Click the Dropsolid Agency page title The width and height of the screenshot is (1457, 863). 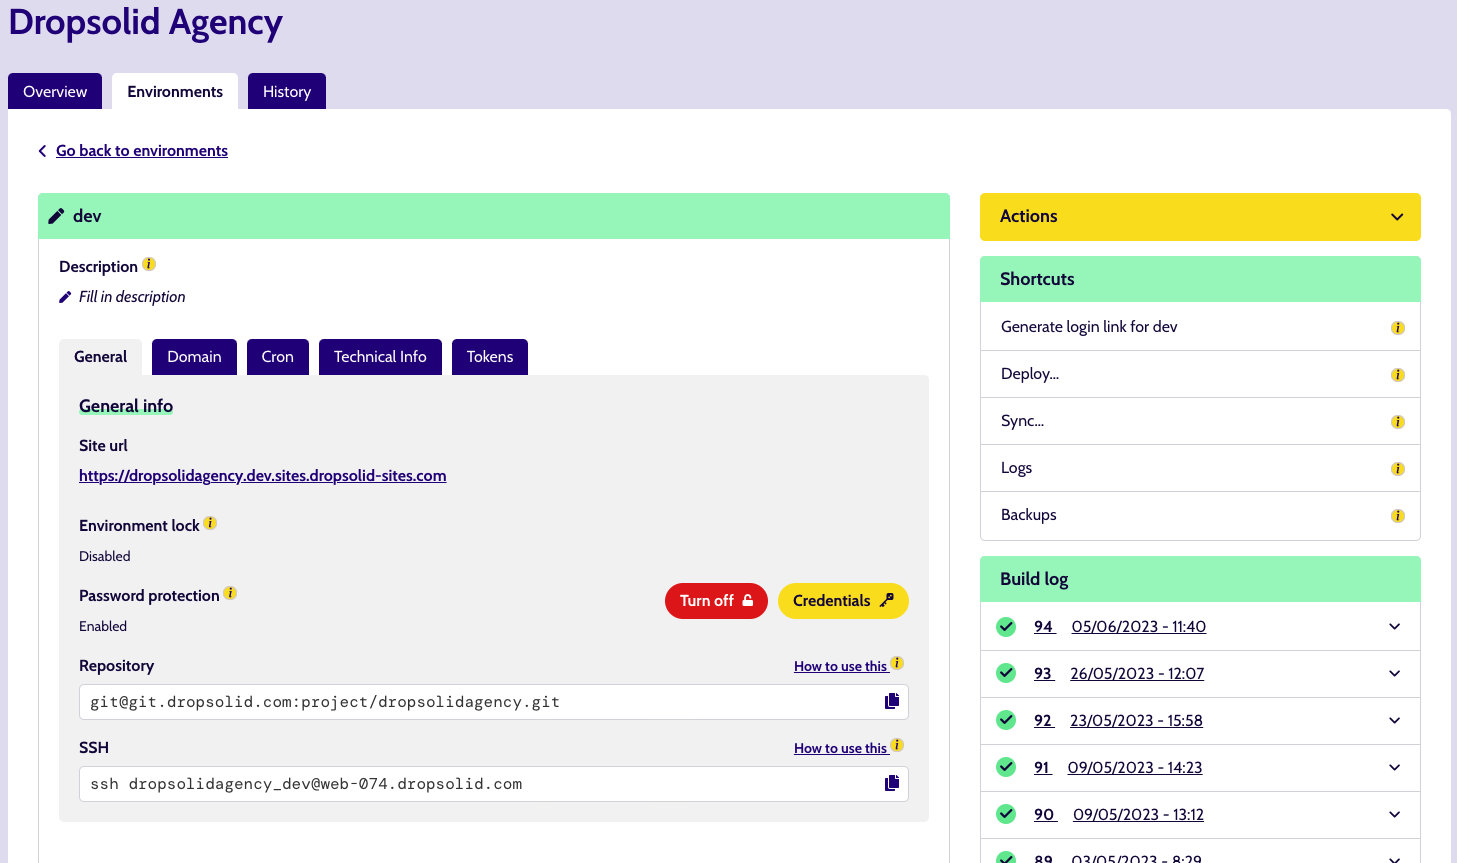point(146,22)
